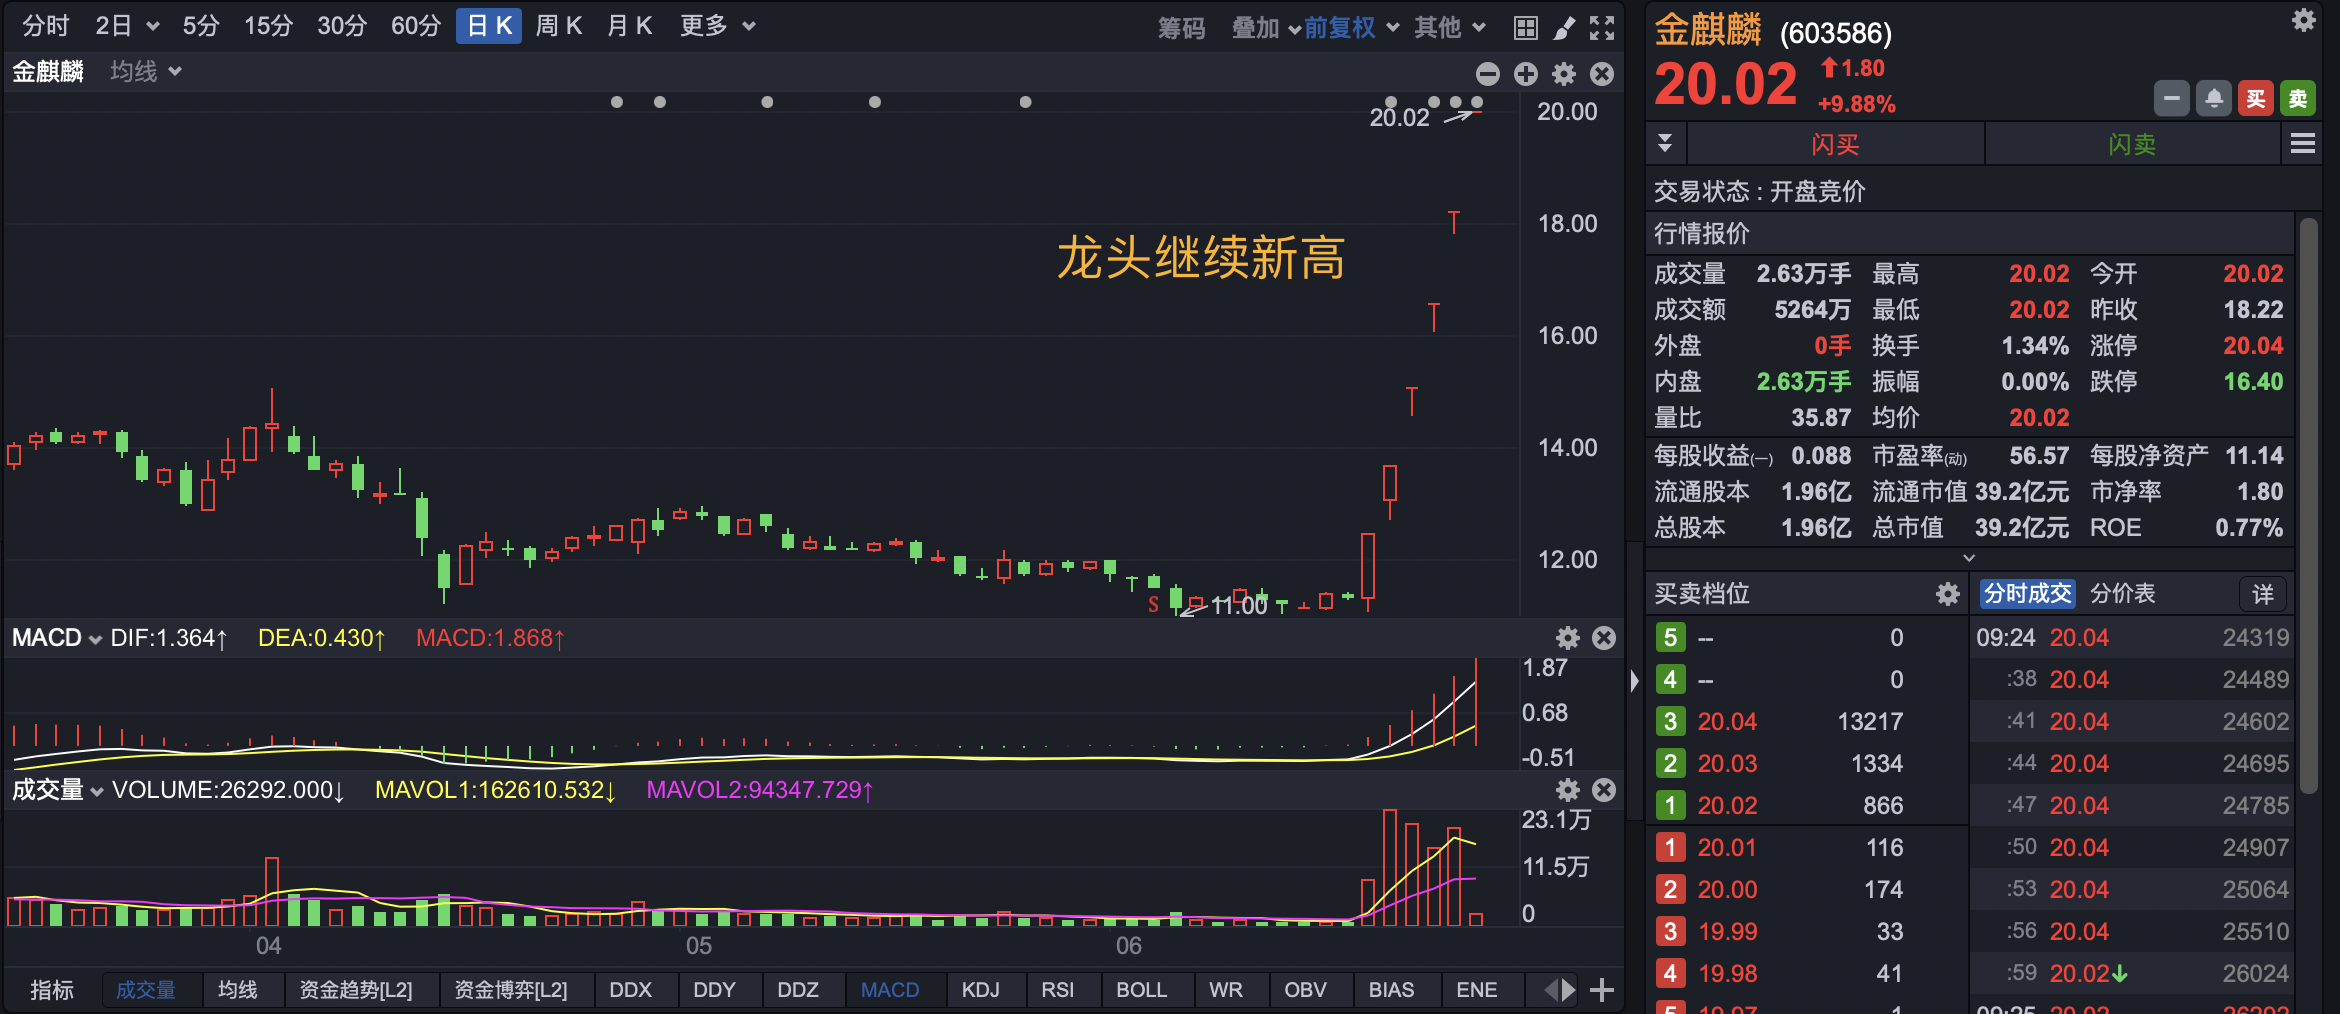This screenshot has height=1014, width=2340.
Task: Open the 其他 options dropdown
Action: 1449,28
